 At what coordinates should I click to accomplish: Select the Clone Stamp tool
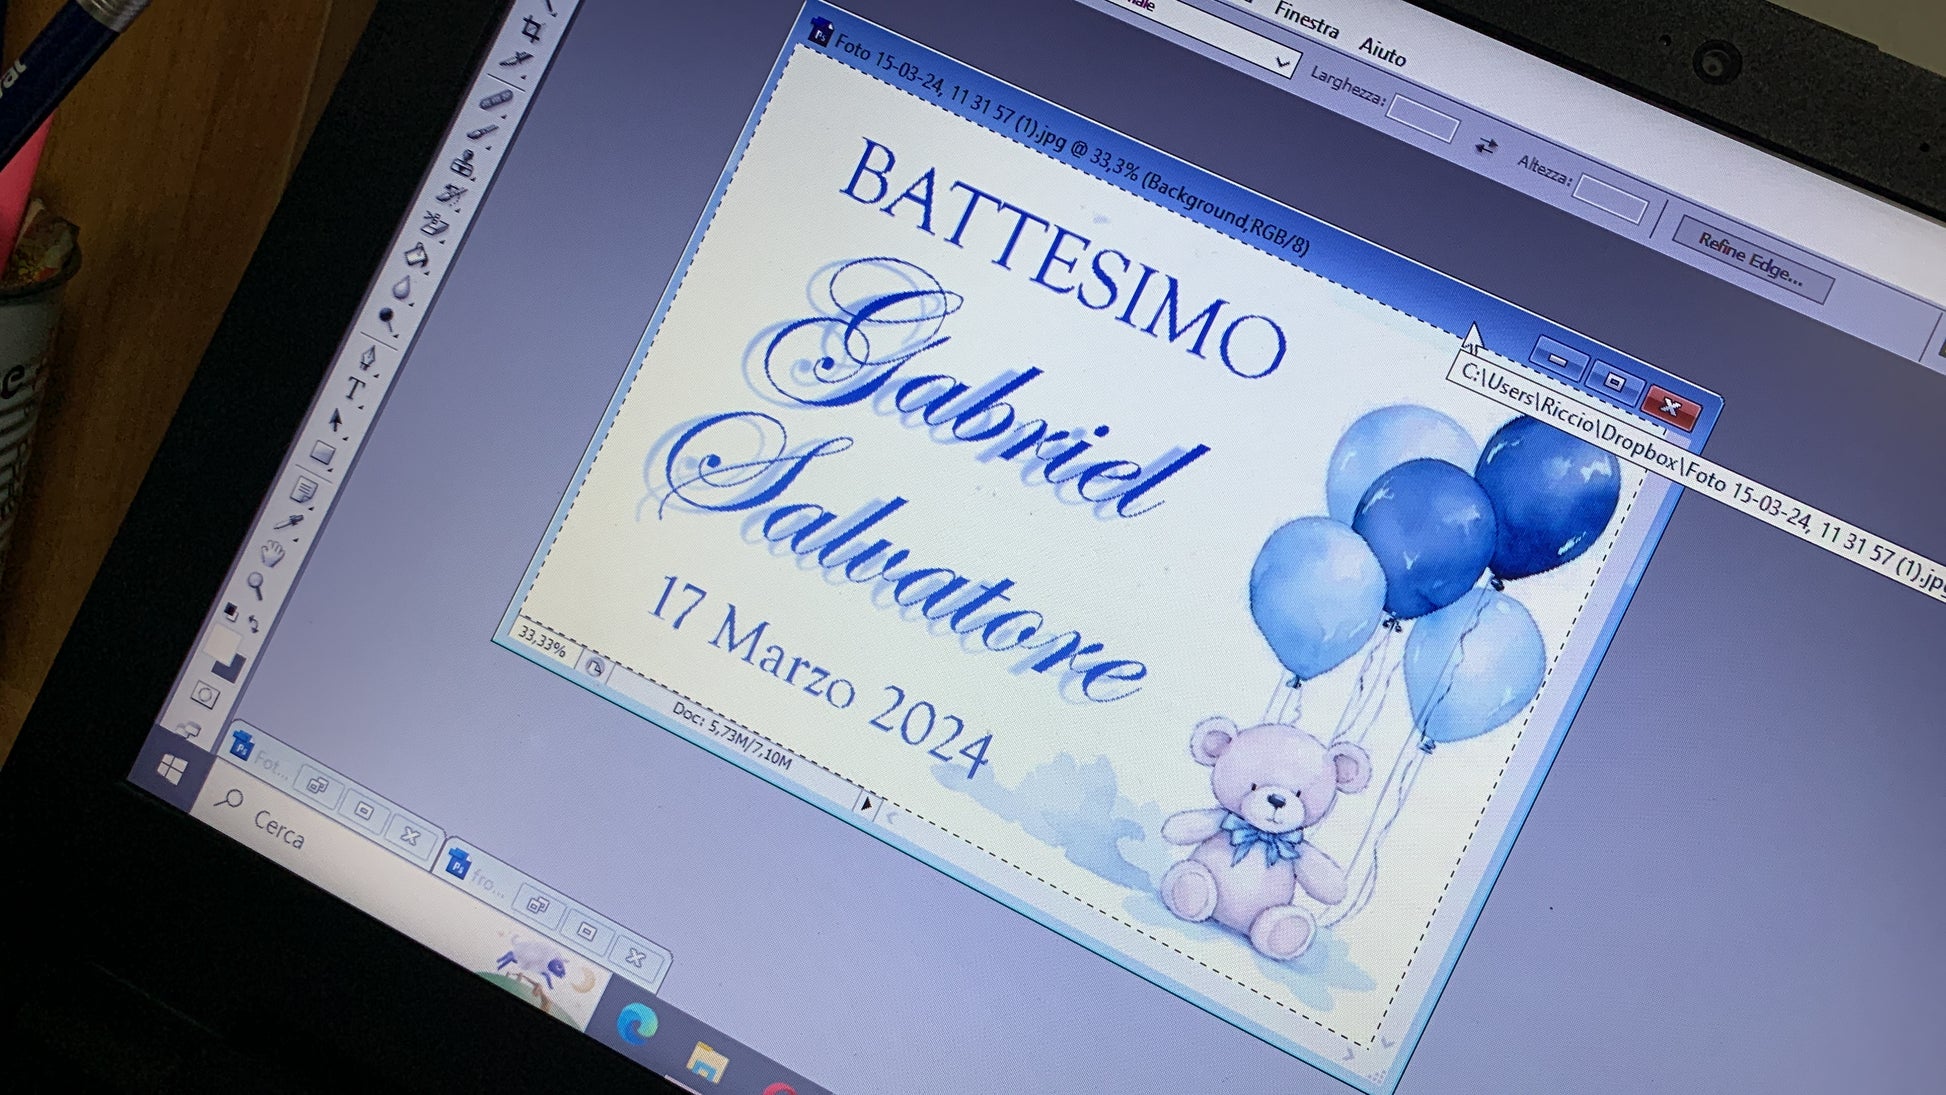tap(463, 163)
